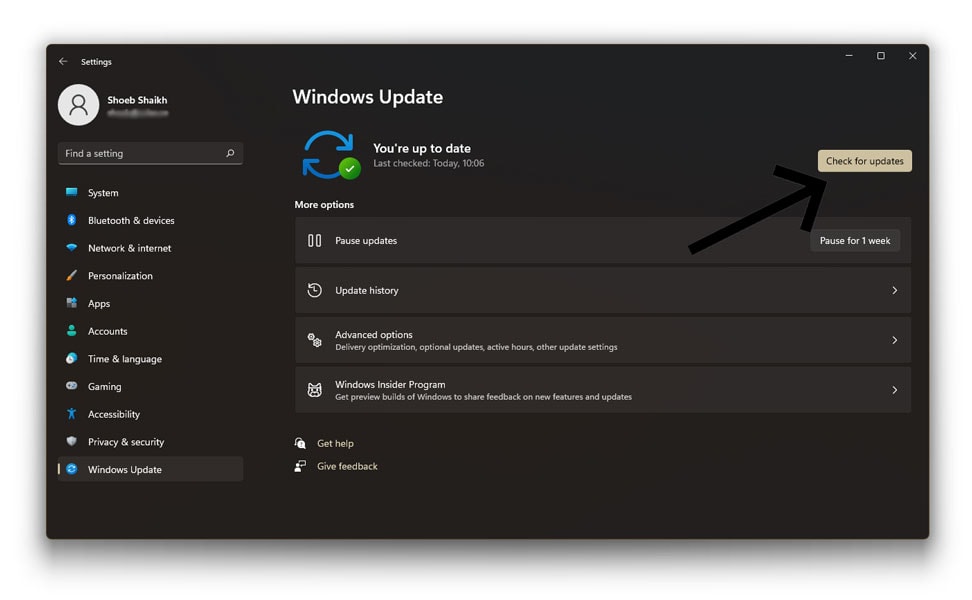
Task: Click the Time & language globe icon
Action: pyautogui.click(x=72, y=358)
